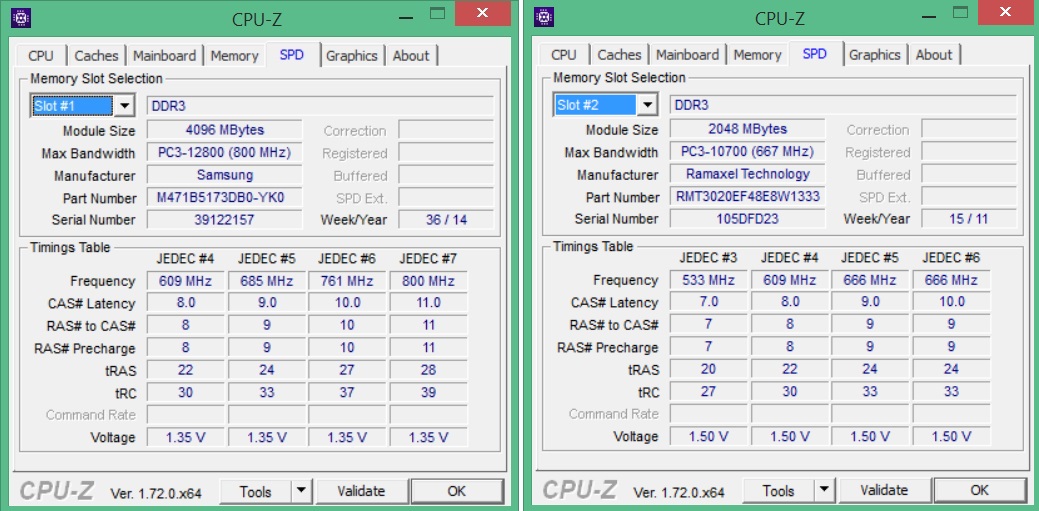Select part number RMT3020EF48E8W1333

pyautogui.click(x=747, y=196)
